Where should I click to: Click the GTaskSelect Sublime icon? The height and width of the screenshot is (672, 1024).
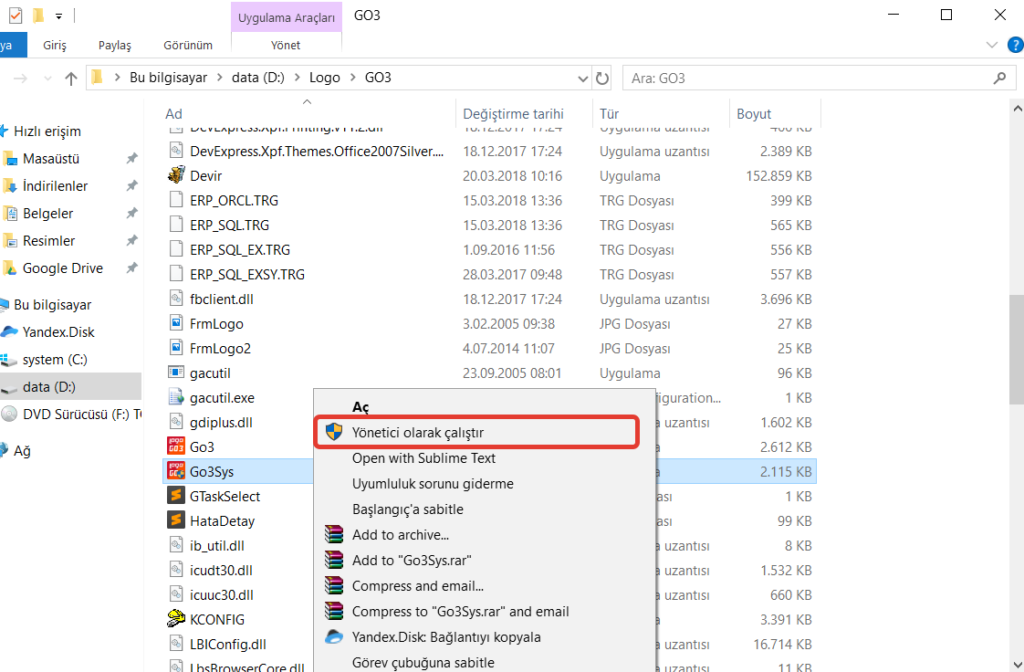175,496
